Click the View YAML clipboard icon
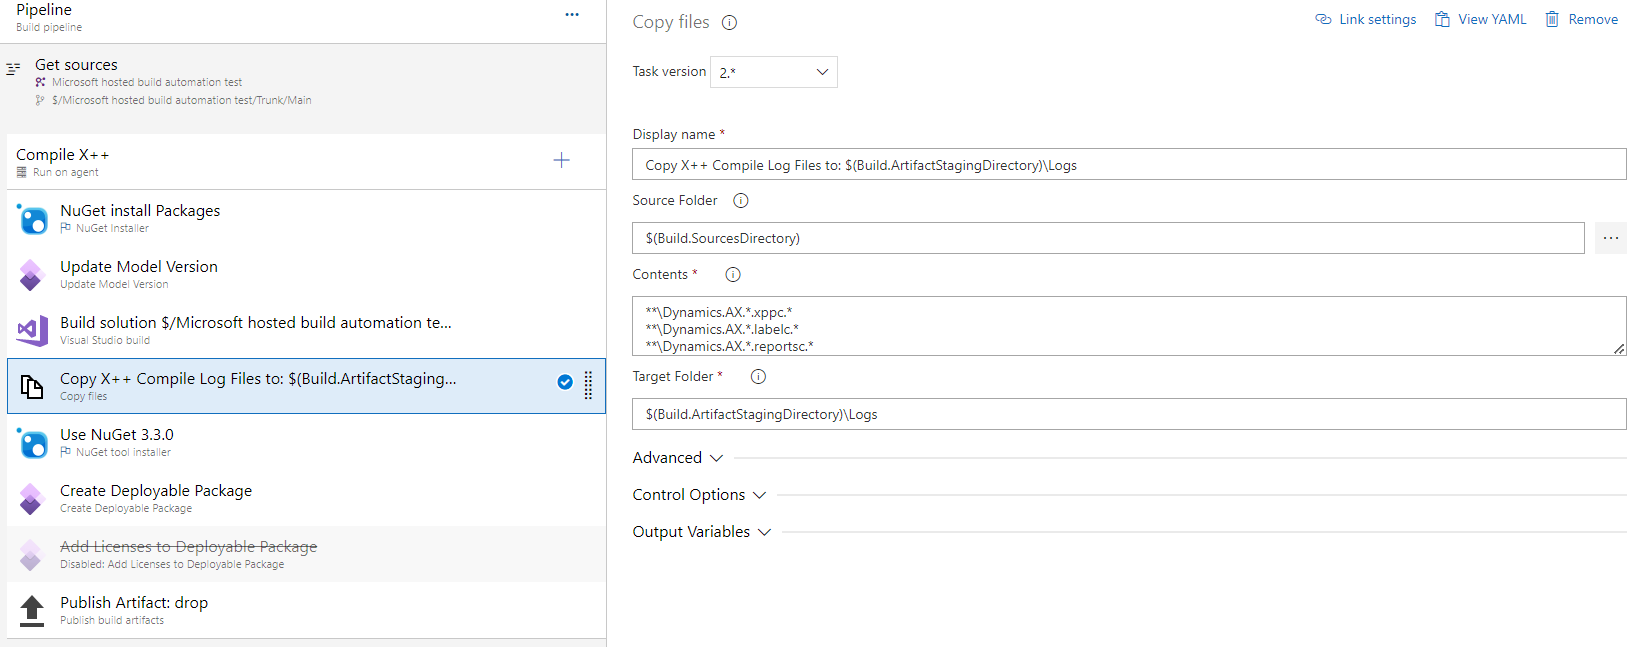 [1442, 19]
